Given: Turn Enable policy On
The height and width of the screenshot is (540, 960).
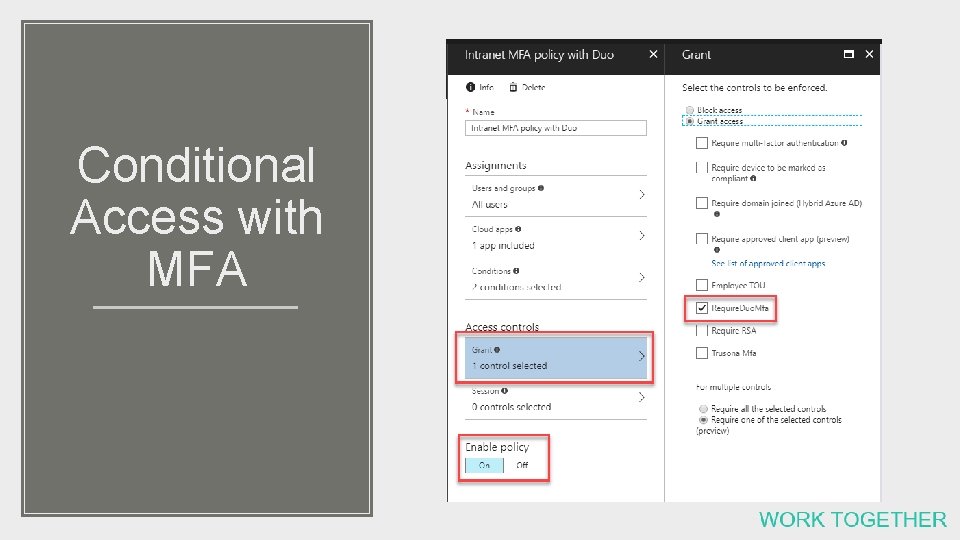Looking at the screenshot, I should (x=484, y=465).
